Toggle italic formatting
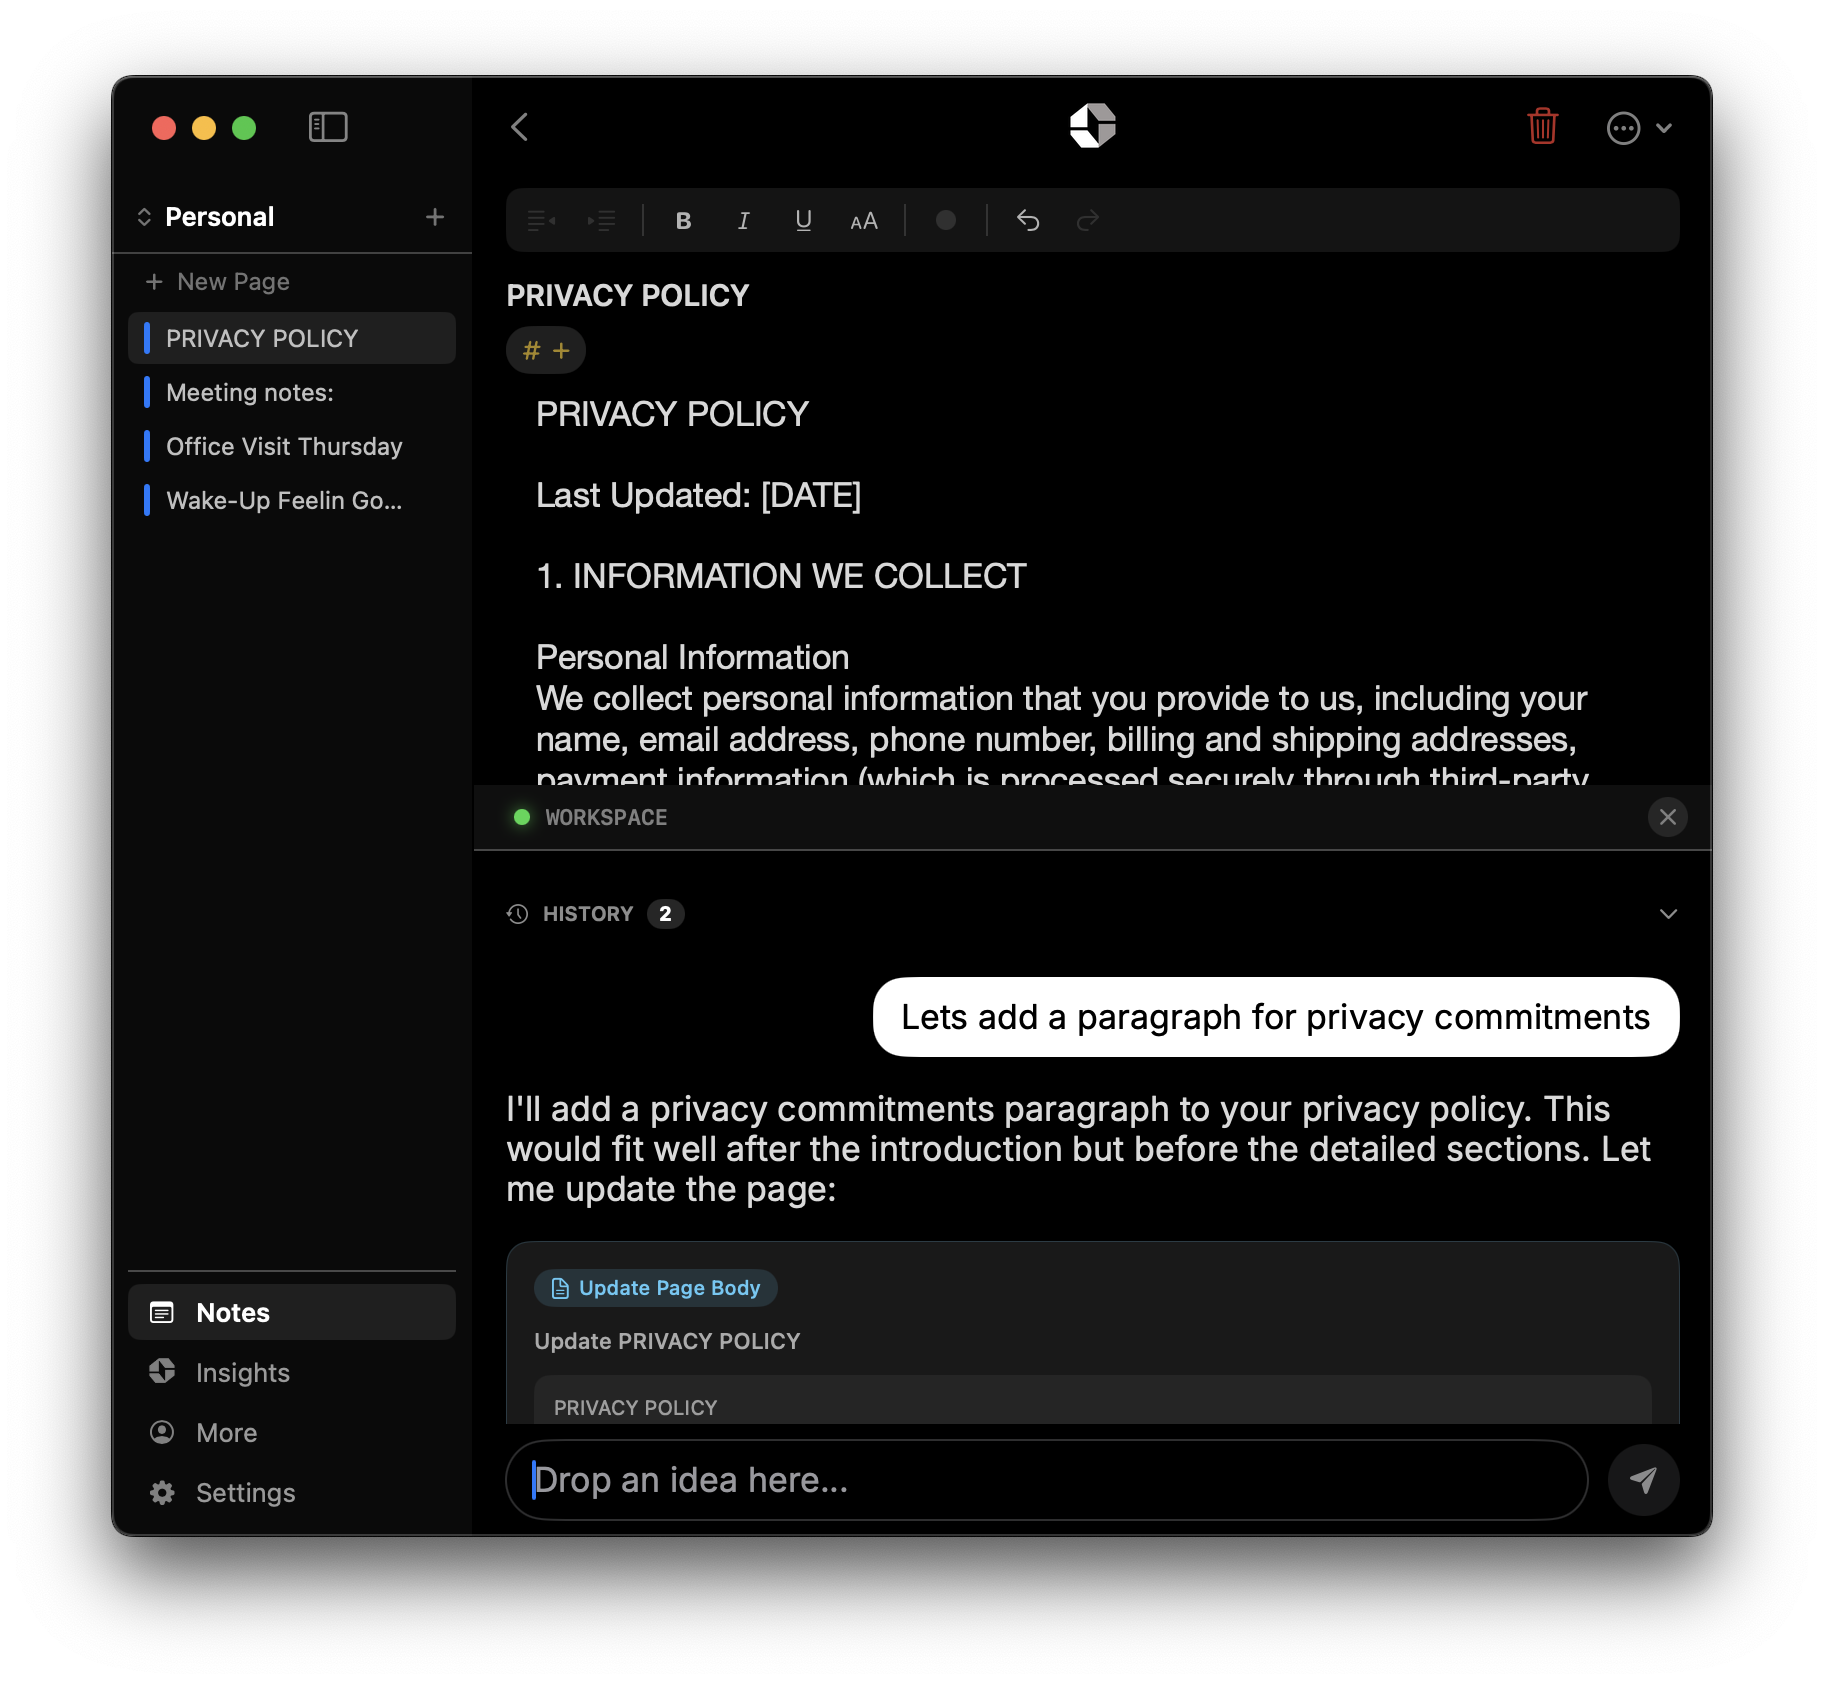The height and width of the screenshot is (1684, 1824). [x=743, y=220]
